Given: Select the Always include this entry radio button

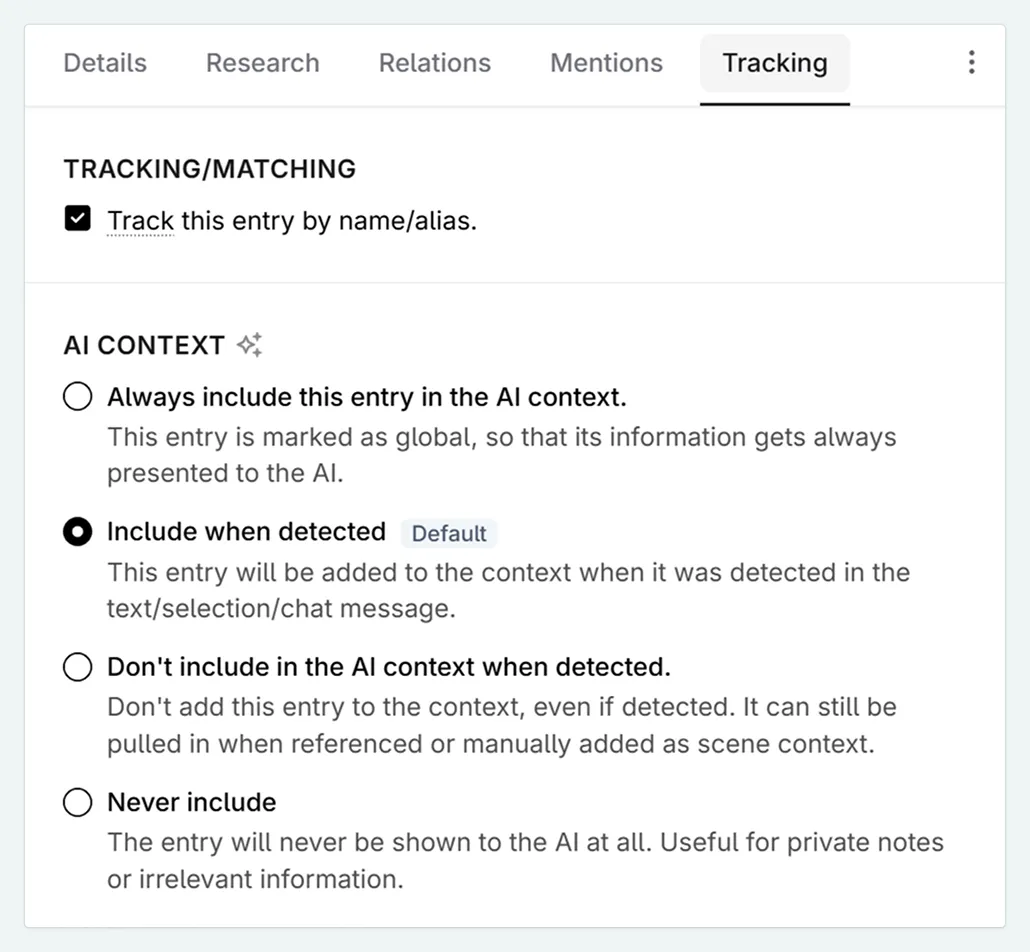Looking at the screenshot, I should coord(77,396).
